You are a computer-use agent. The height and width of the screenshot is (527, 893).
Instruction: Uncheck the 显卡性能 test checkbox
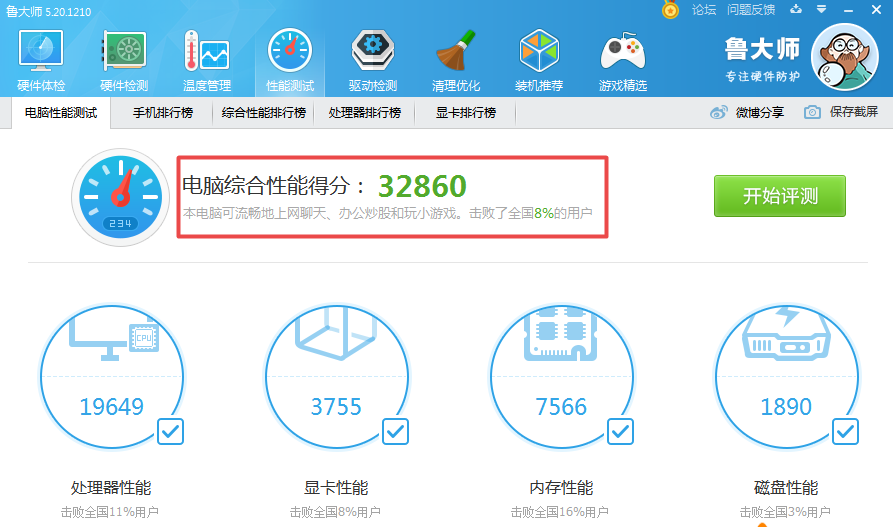tap(395, 431)
